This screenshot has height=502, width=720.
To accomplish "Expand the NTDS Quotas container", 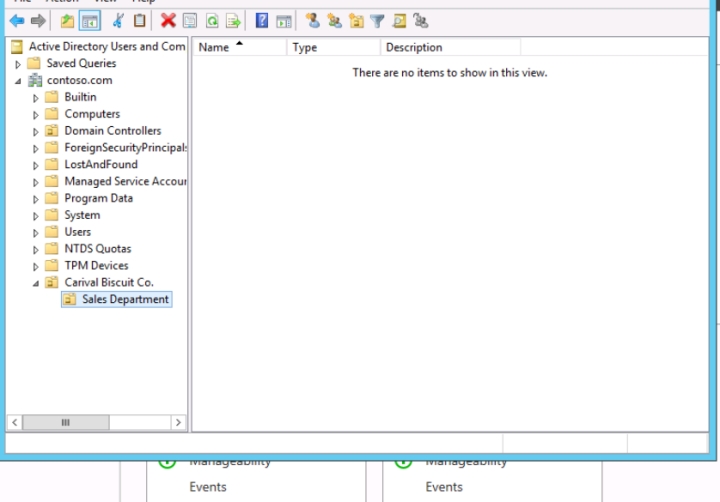I will pyautogui.click(x=35, y=250).
